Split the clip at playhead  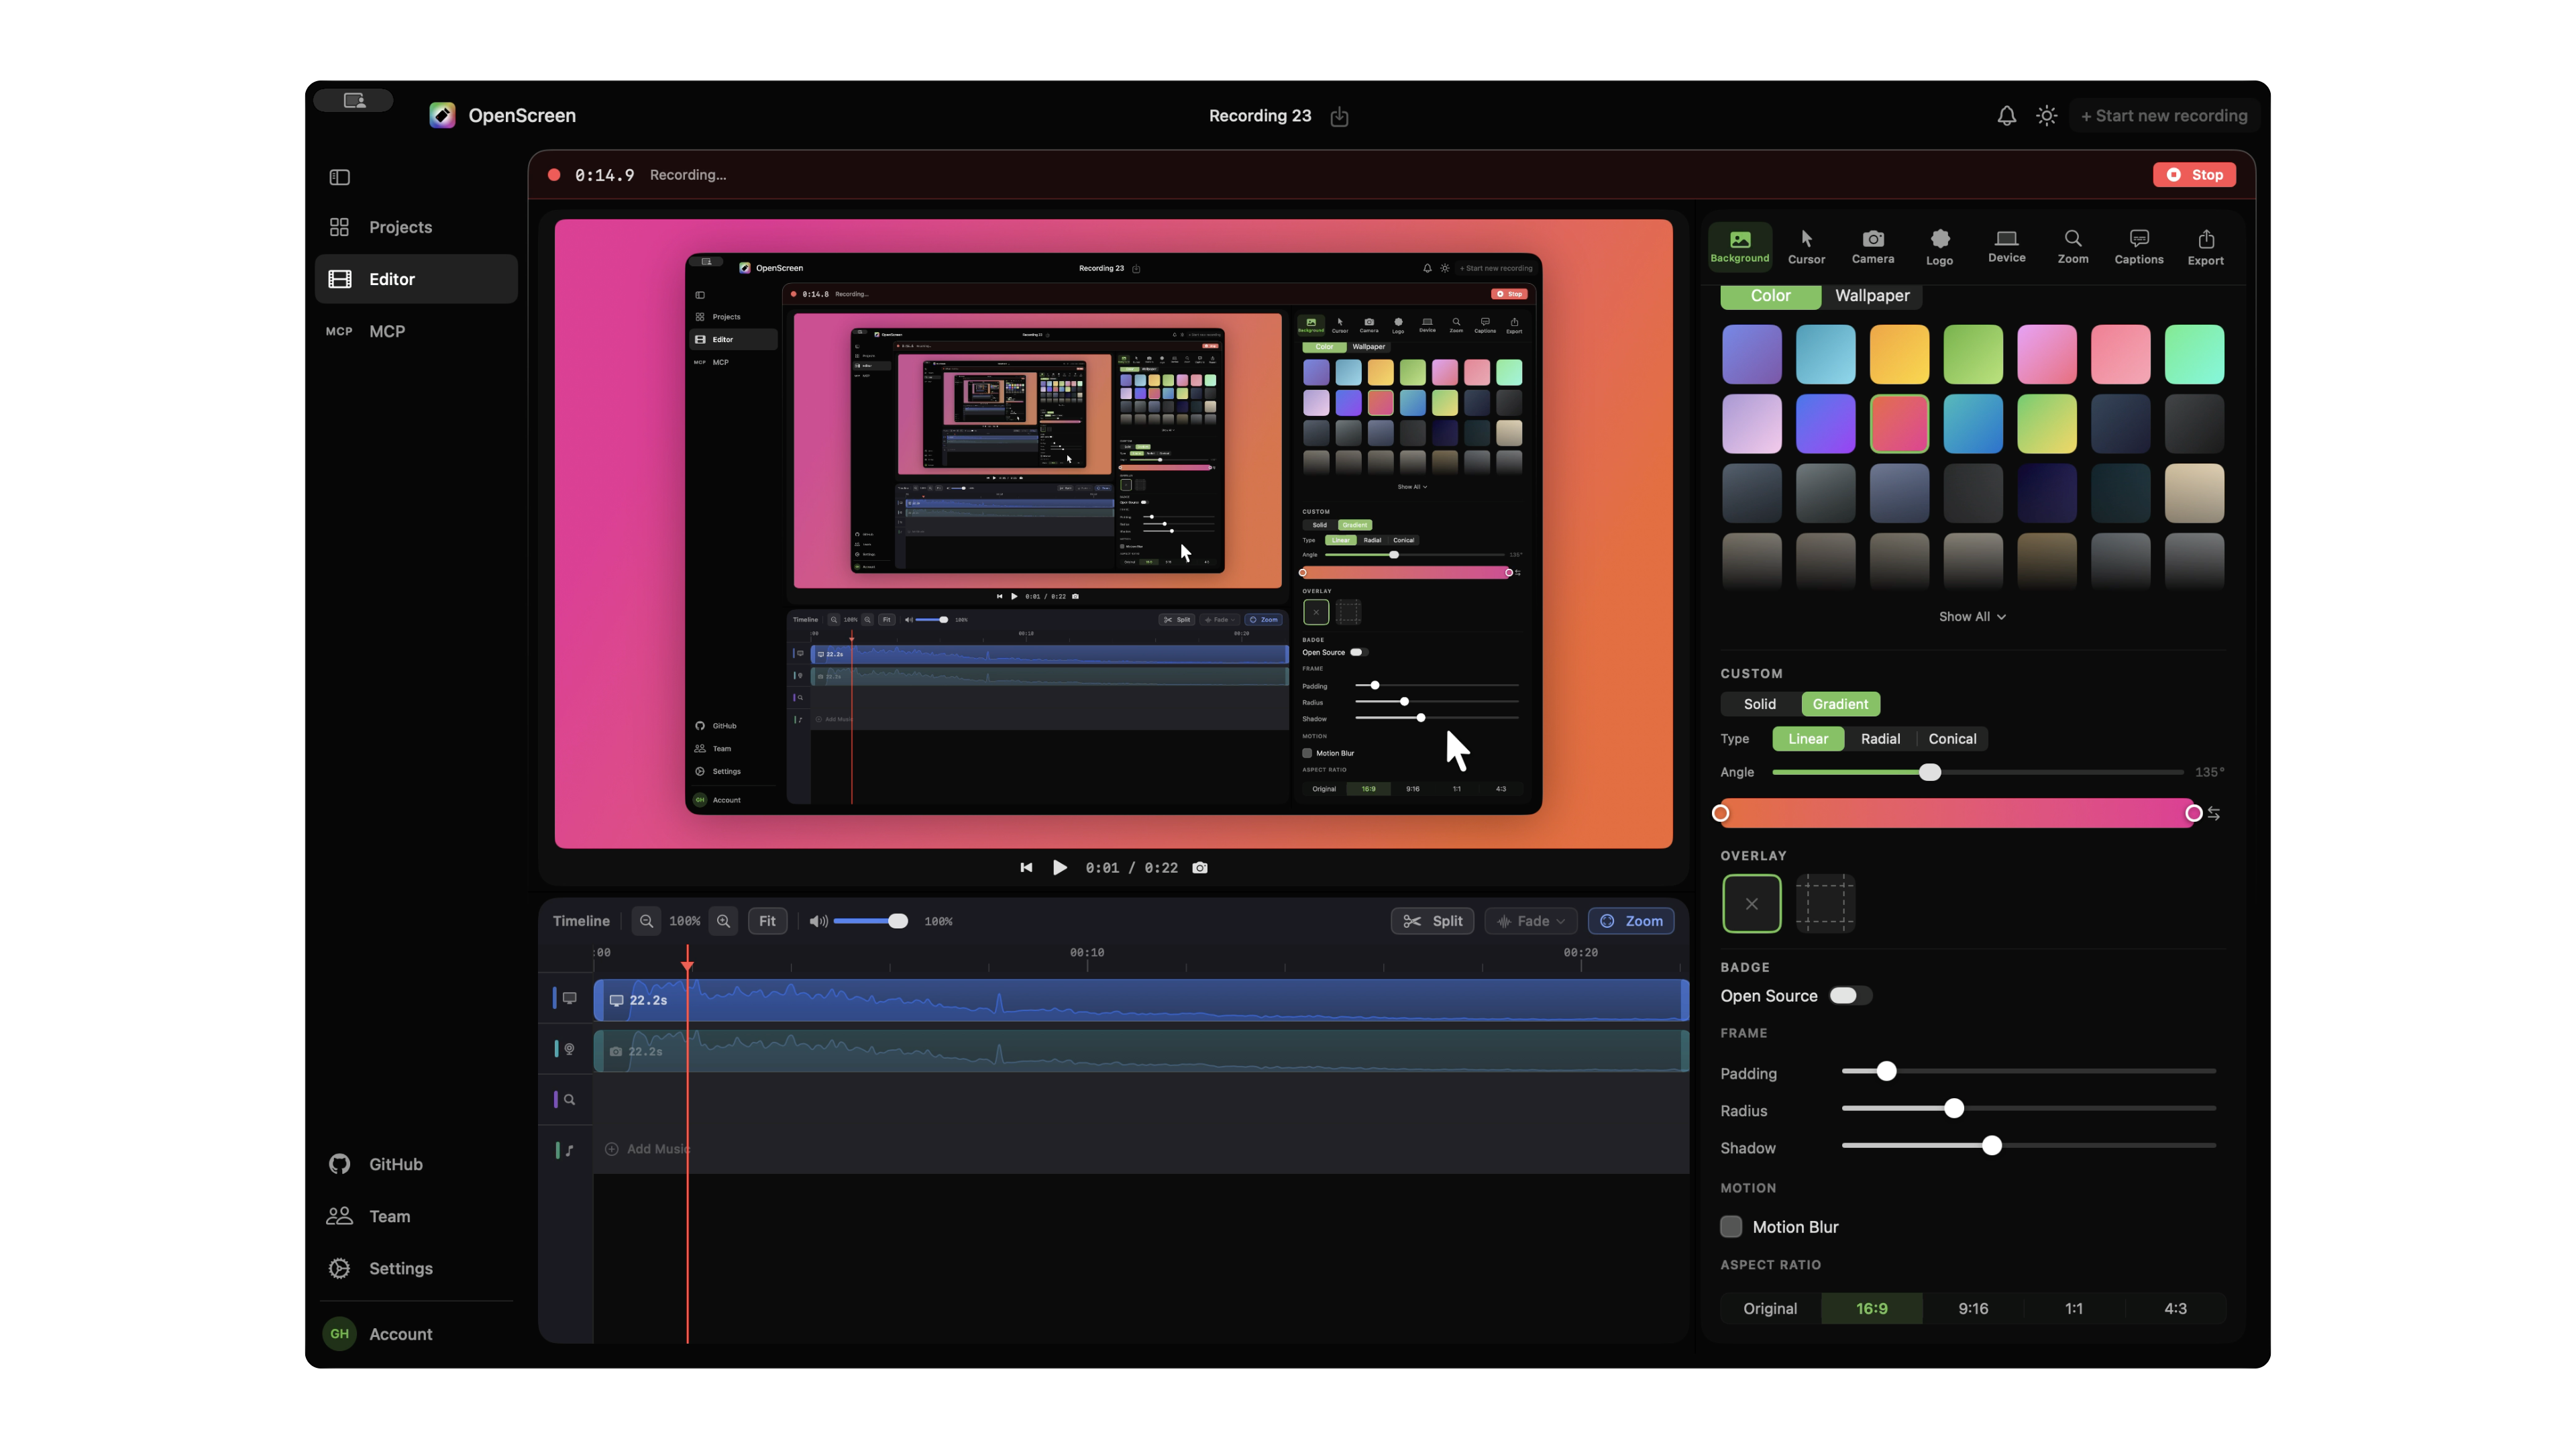(1432, 921)
